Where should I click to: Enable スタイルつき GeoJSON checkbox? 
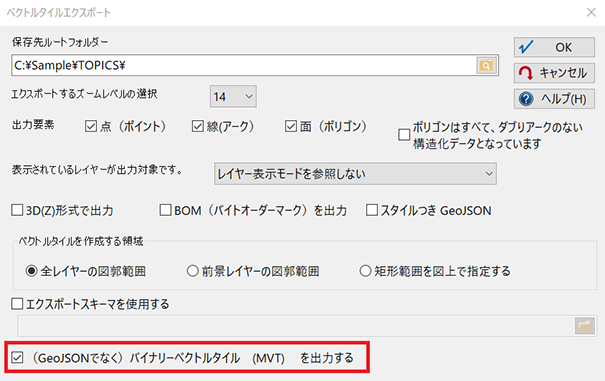pos(372,210)
